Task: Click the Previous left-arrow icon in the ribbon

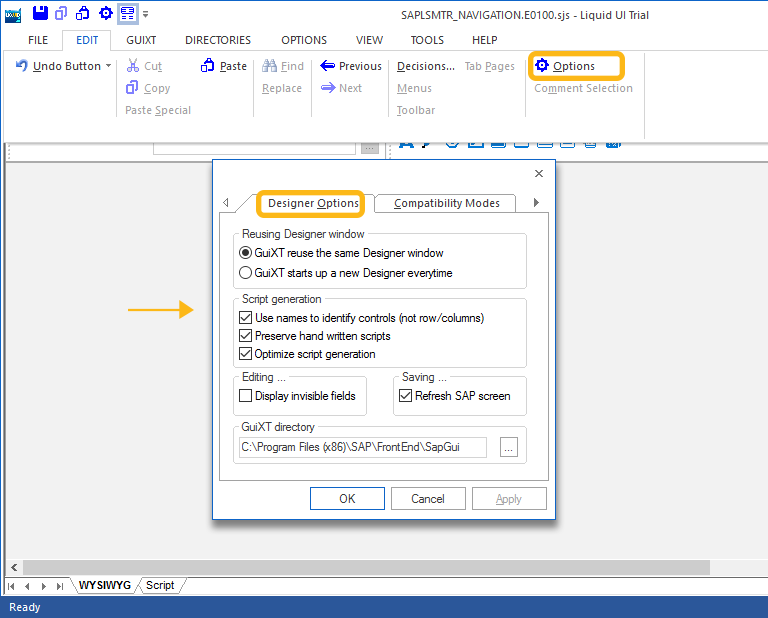Action: (327, 66)
